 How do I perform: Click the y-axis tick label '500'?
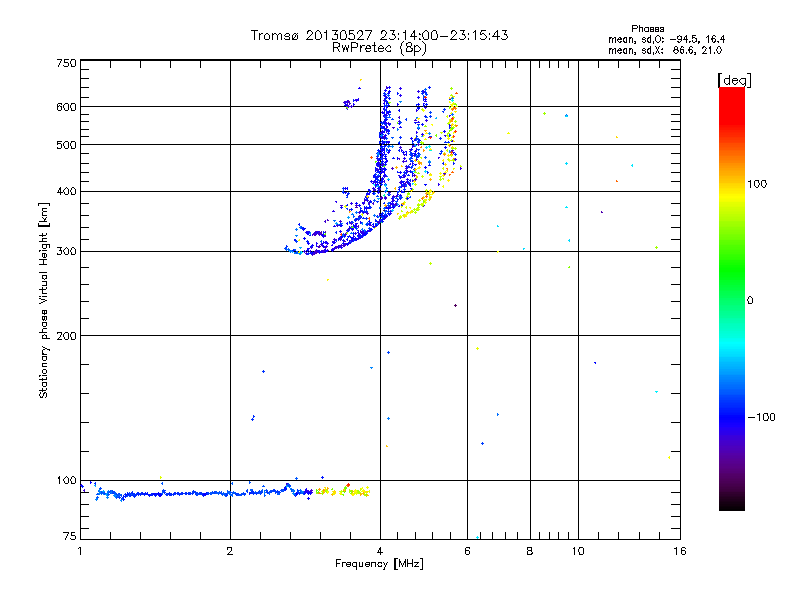point(66,145)
